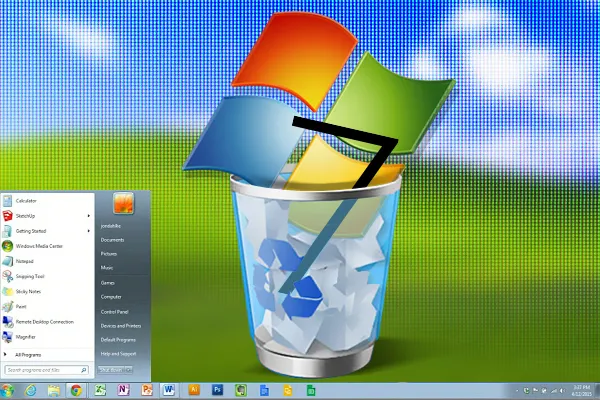The width and height of the screenshot is (600, 400).
Task: Click the network signal tray icon
Action: point(553,391)
